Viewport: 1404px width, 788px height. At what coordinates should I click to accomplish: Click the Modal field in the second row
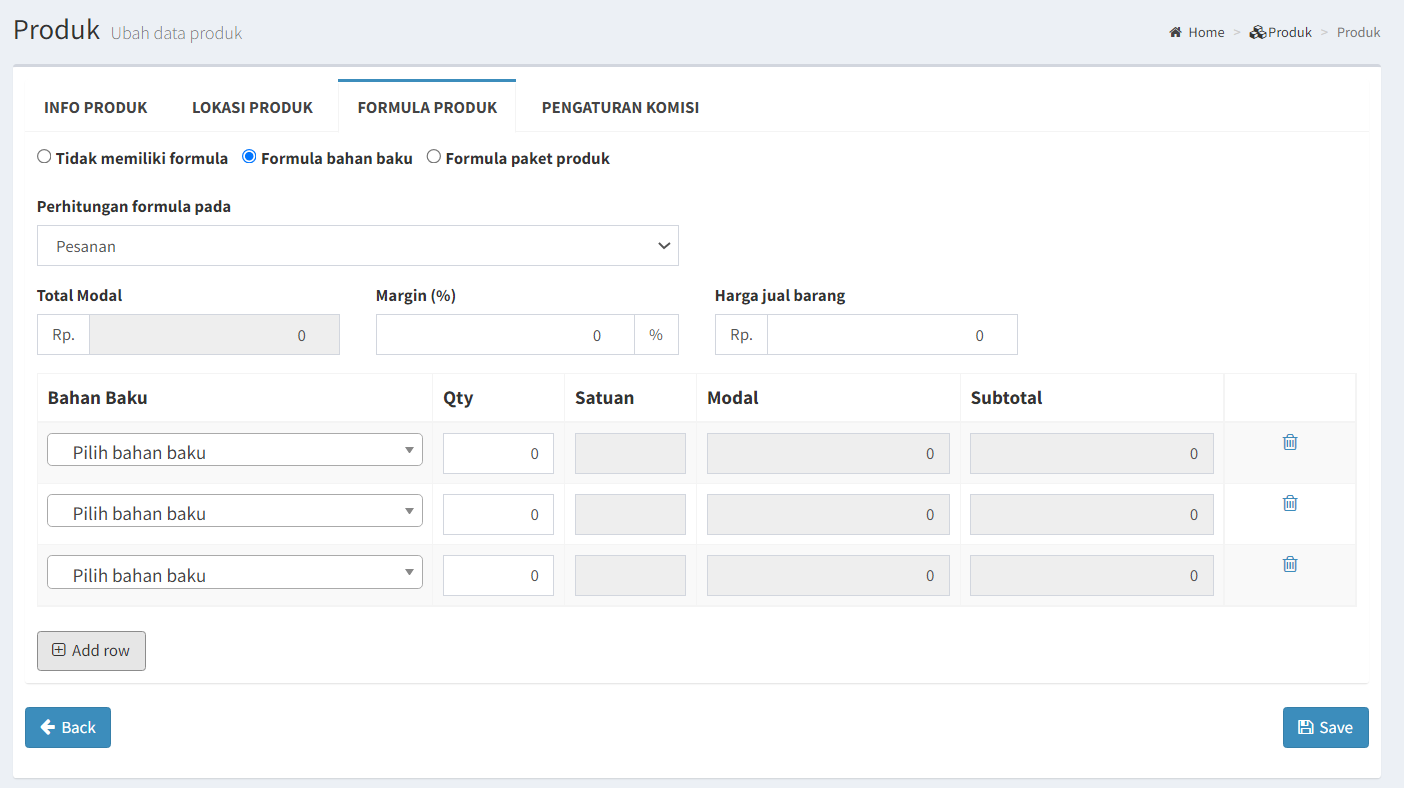click(x=828, y=514)
